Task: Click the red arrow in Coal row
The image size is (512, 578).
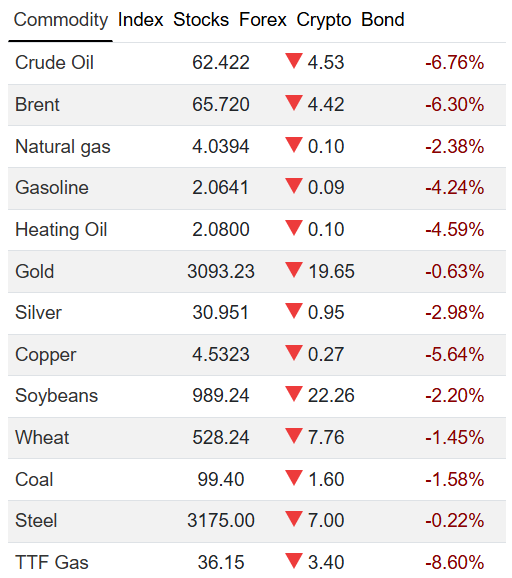Action: pos(294,478)
